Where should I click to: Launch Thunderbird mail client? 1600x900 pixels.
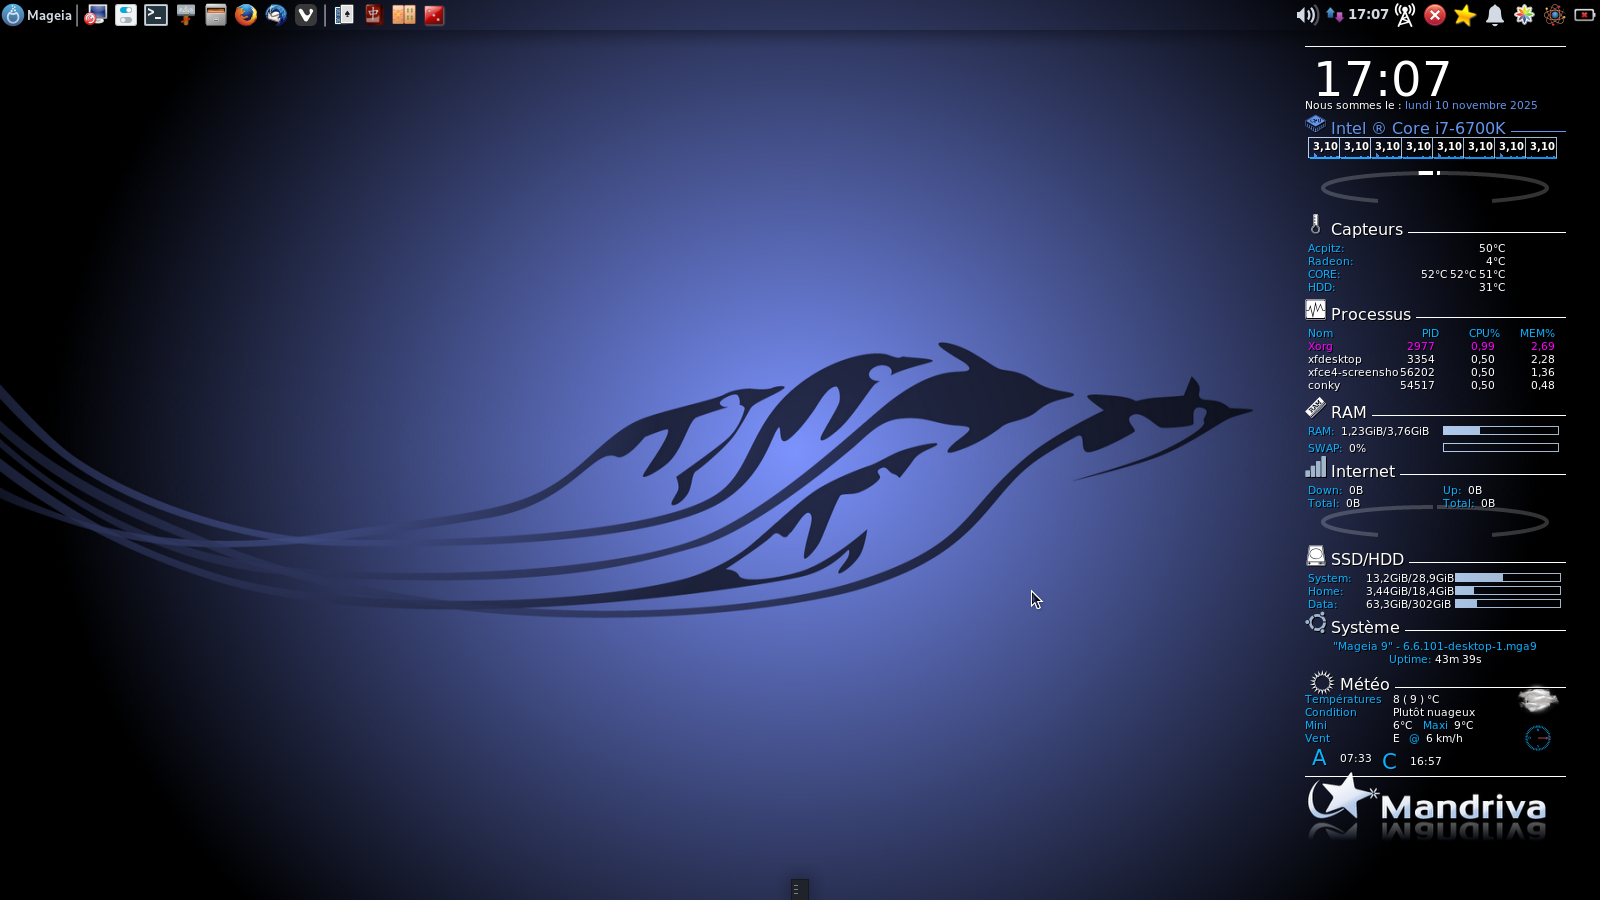276,15
